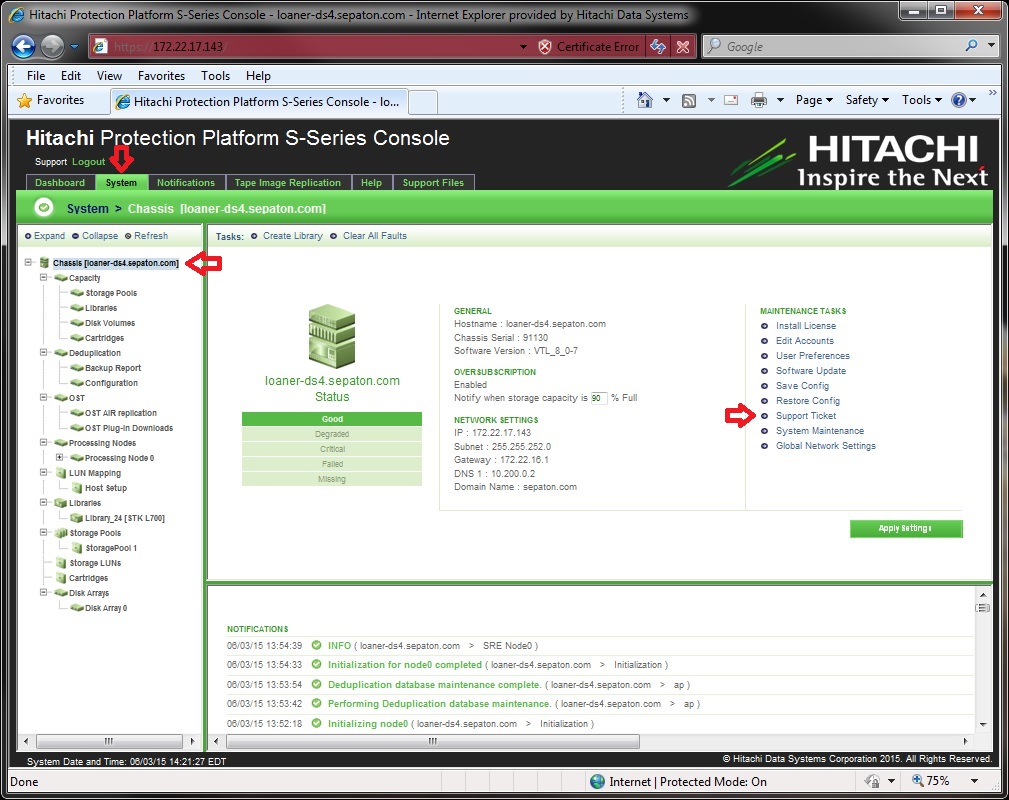Click the Create Library task link
This screenshot has height=800, width=1009.
point(293,236)
